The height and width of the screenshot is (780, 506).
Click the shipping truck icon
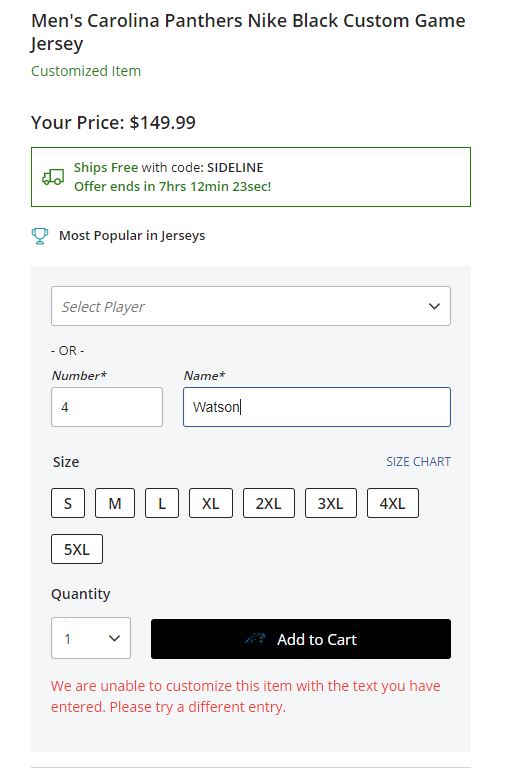pos(53,177)
